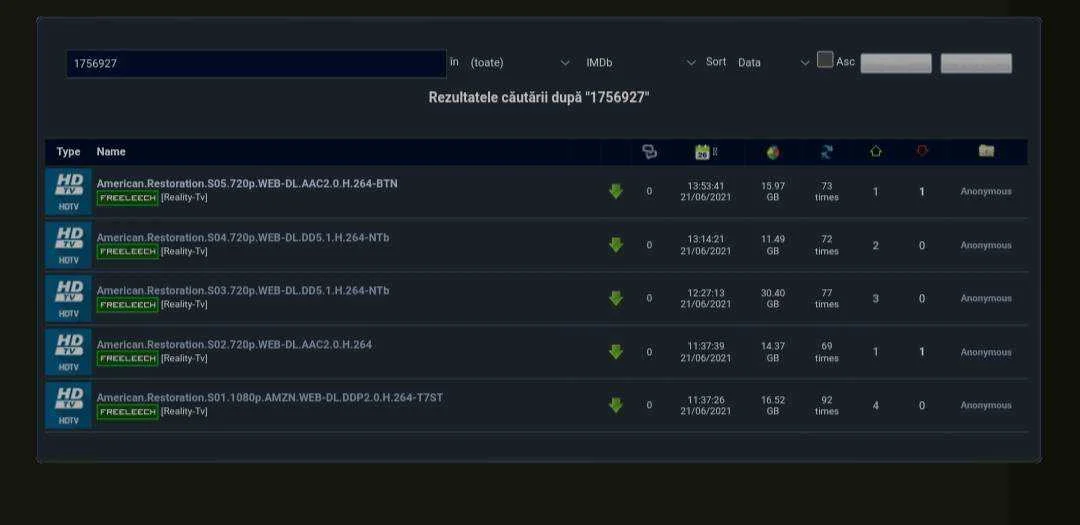Toggle the Asc checkbox

[825, 60]
